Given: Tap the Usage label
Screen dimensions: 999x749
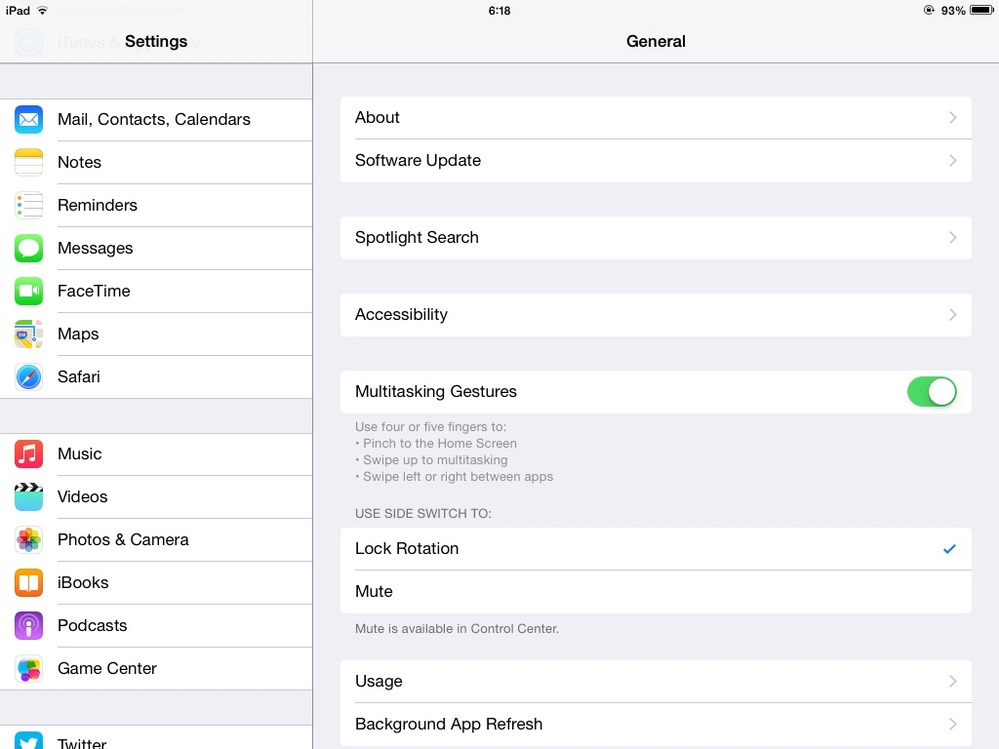Looking at the screenshot, I should [378, 681].
